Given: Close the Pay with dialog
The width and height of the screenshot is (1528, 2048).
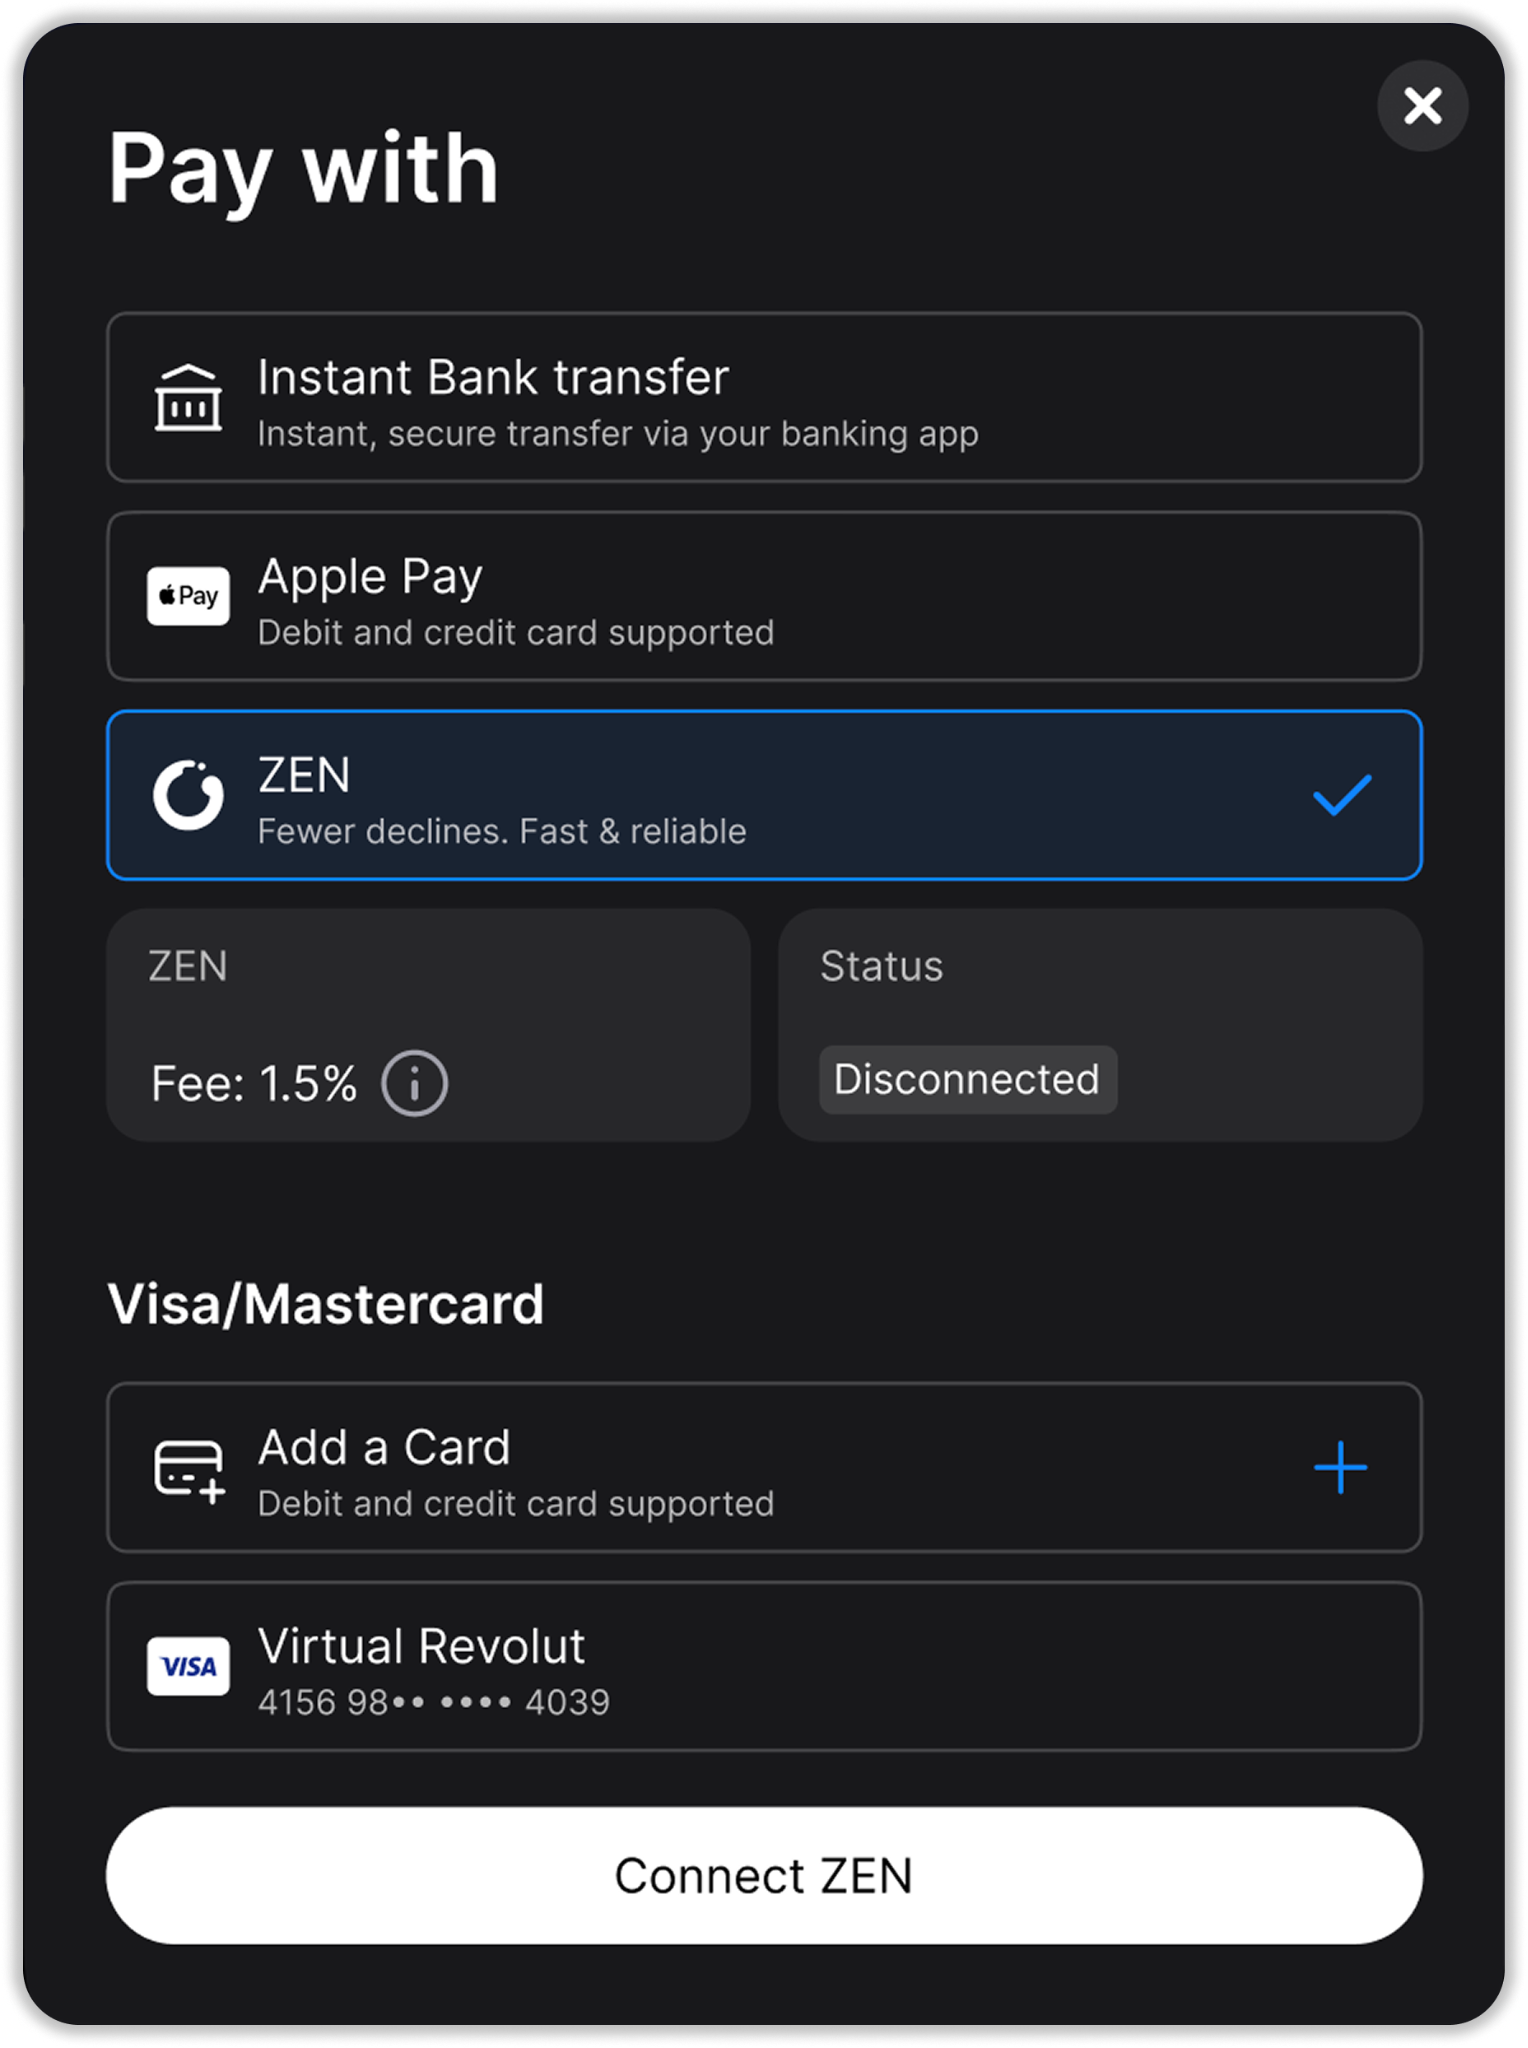Looking at the screenshot, I should (1422, 106).
